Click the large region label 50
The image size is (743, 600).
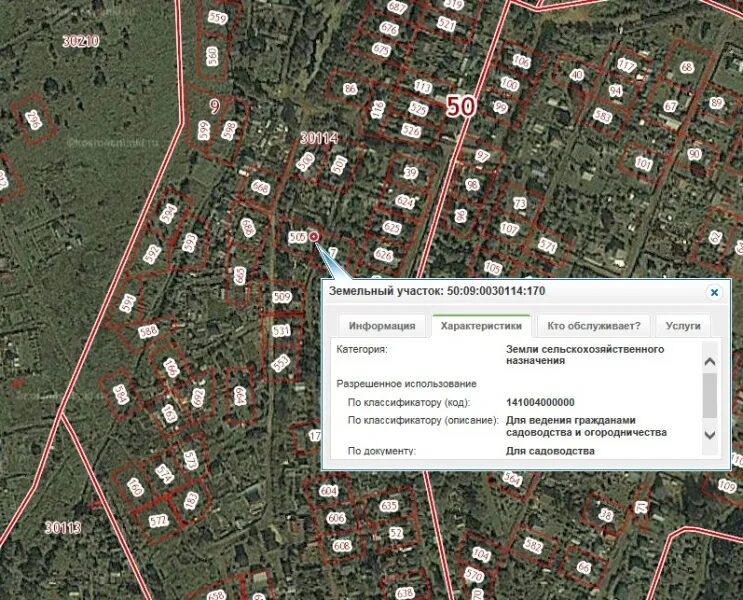point(461,105)
